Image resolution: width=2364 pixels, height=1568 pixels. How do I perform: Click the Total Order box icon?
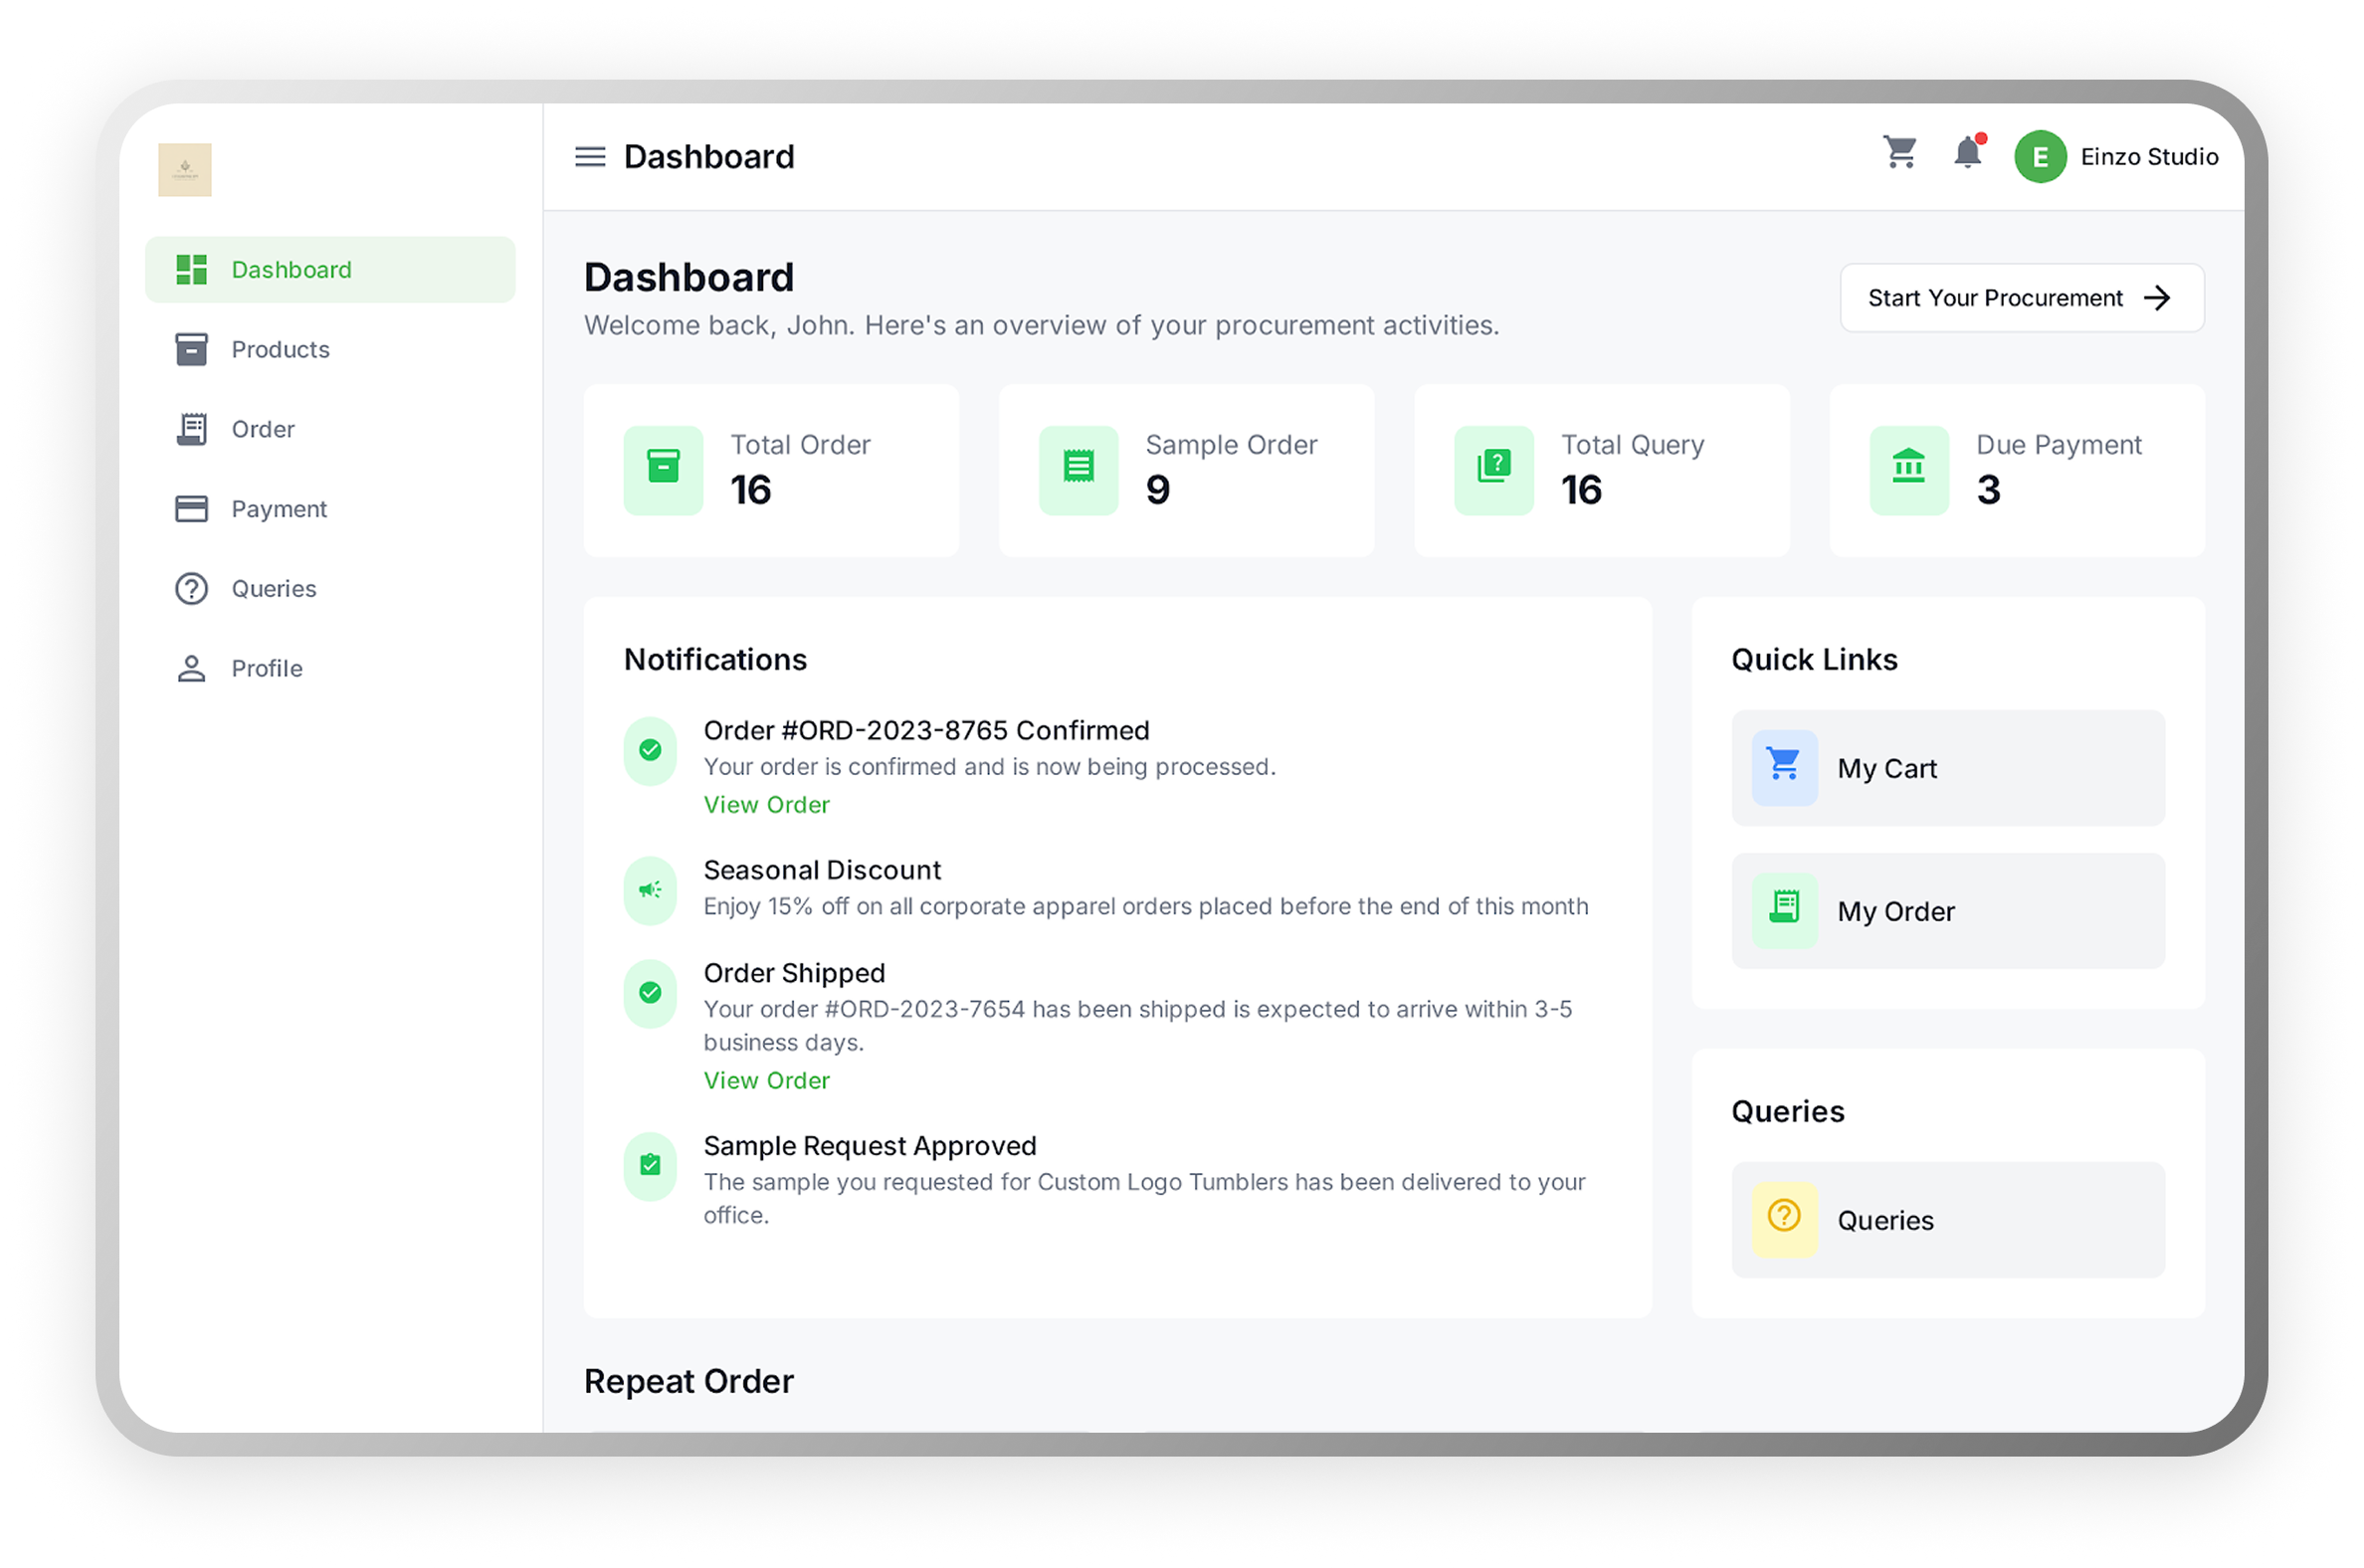[x=663, y=470]
